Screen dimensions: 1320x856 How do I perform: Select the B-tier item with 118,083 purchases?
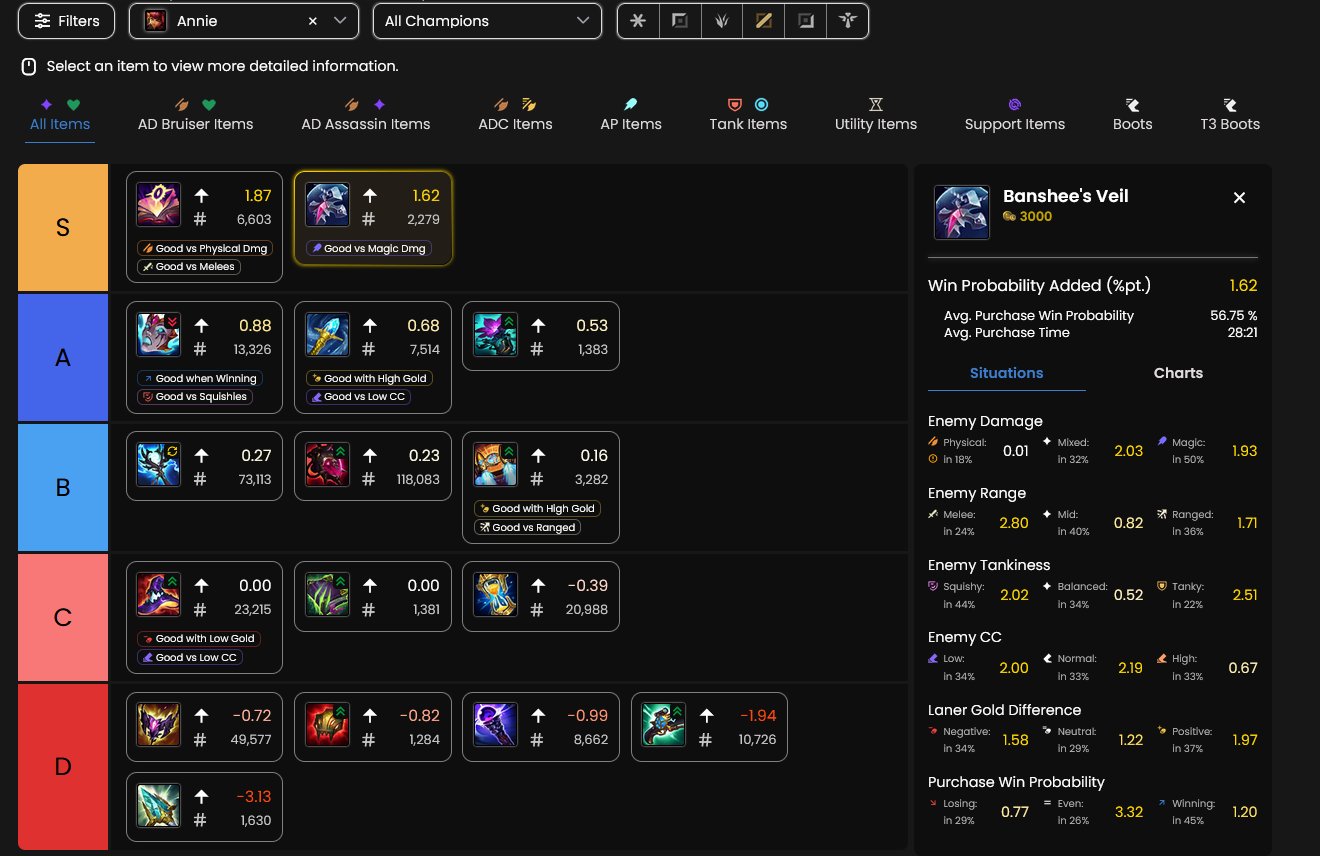coord(372,466)
